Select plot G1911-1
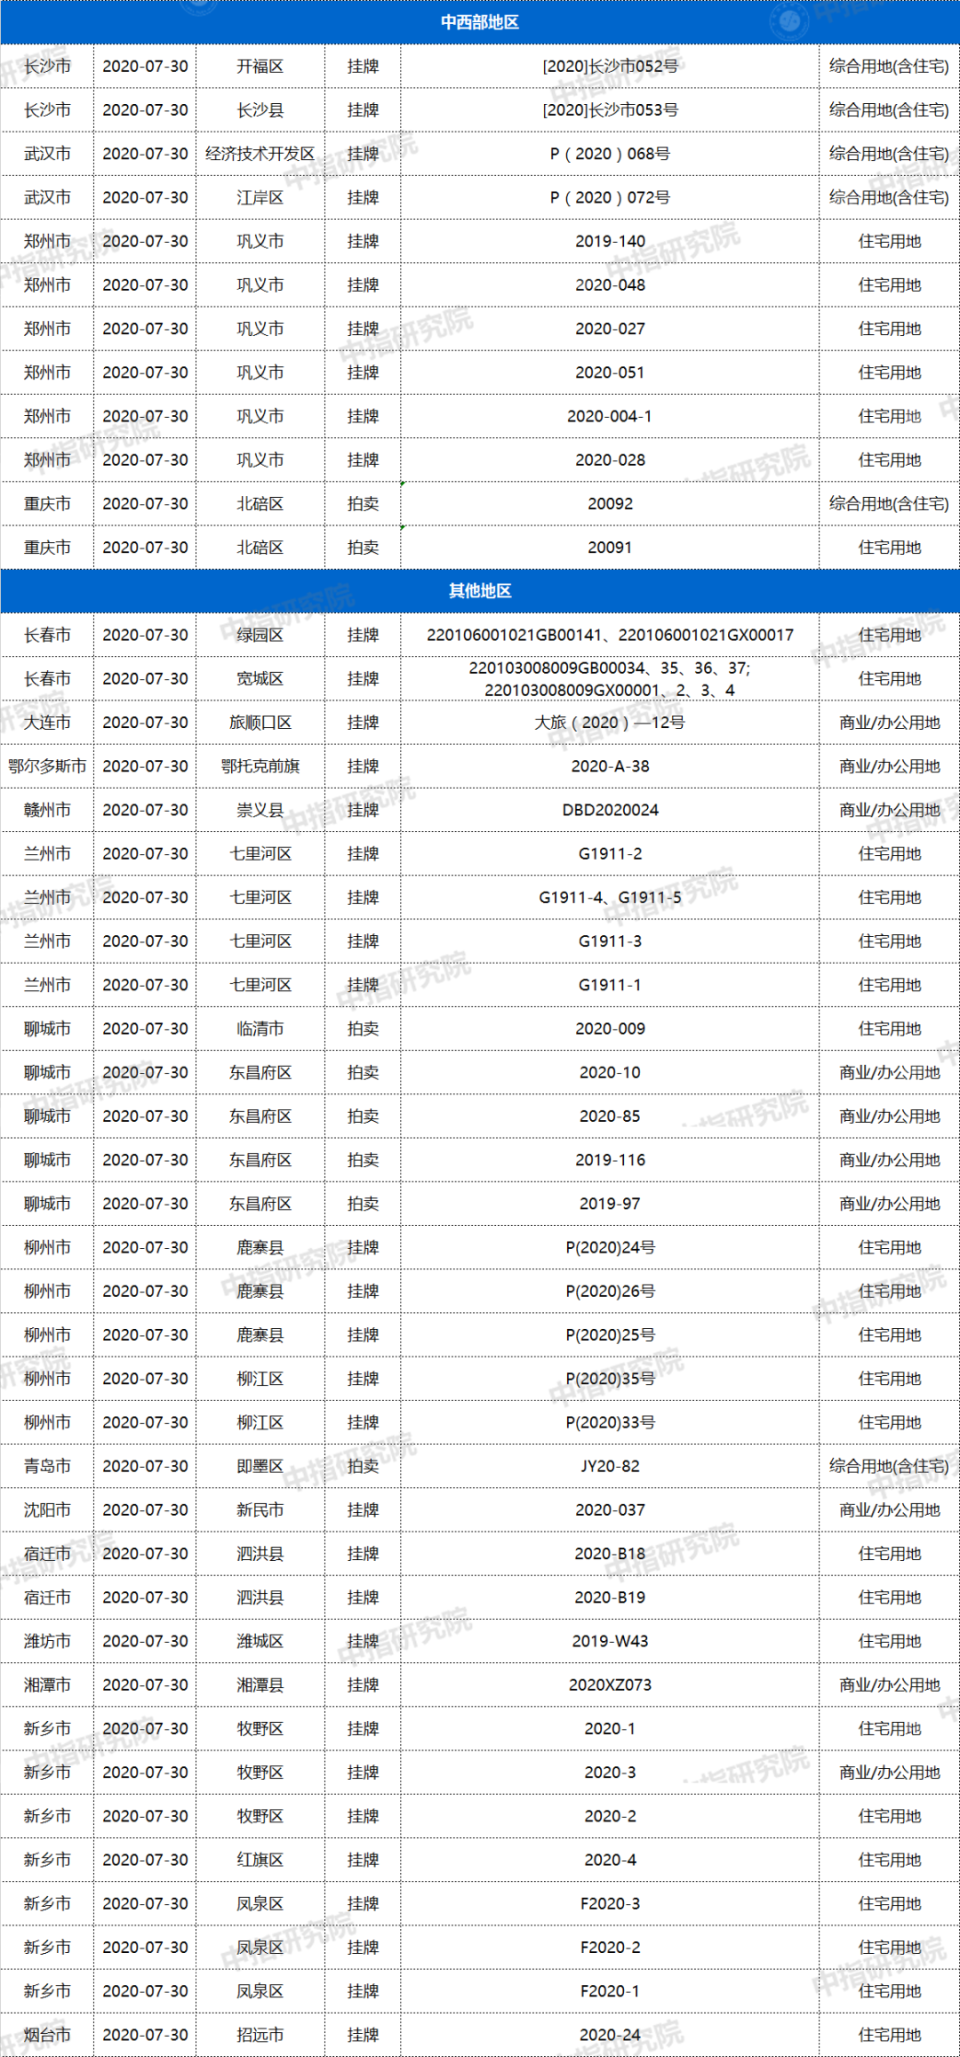 (610, 985)
